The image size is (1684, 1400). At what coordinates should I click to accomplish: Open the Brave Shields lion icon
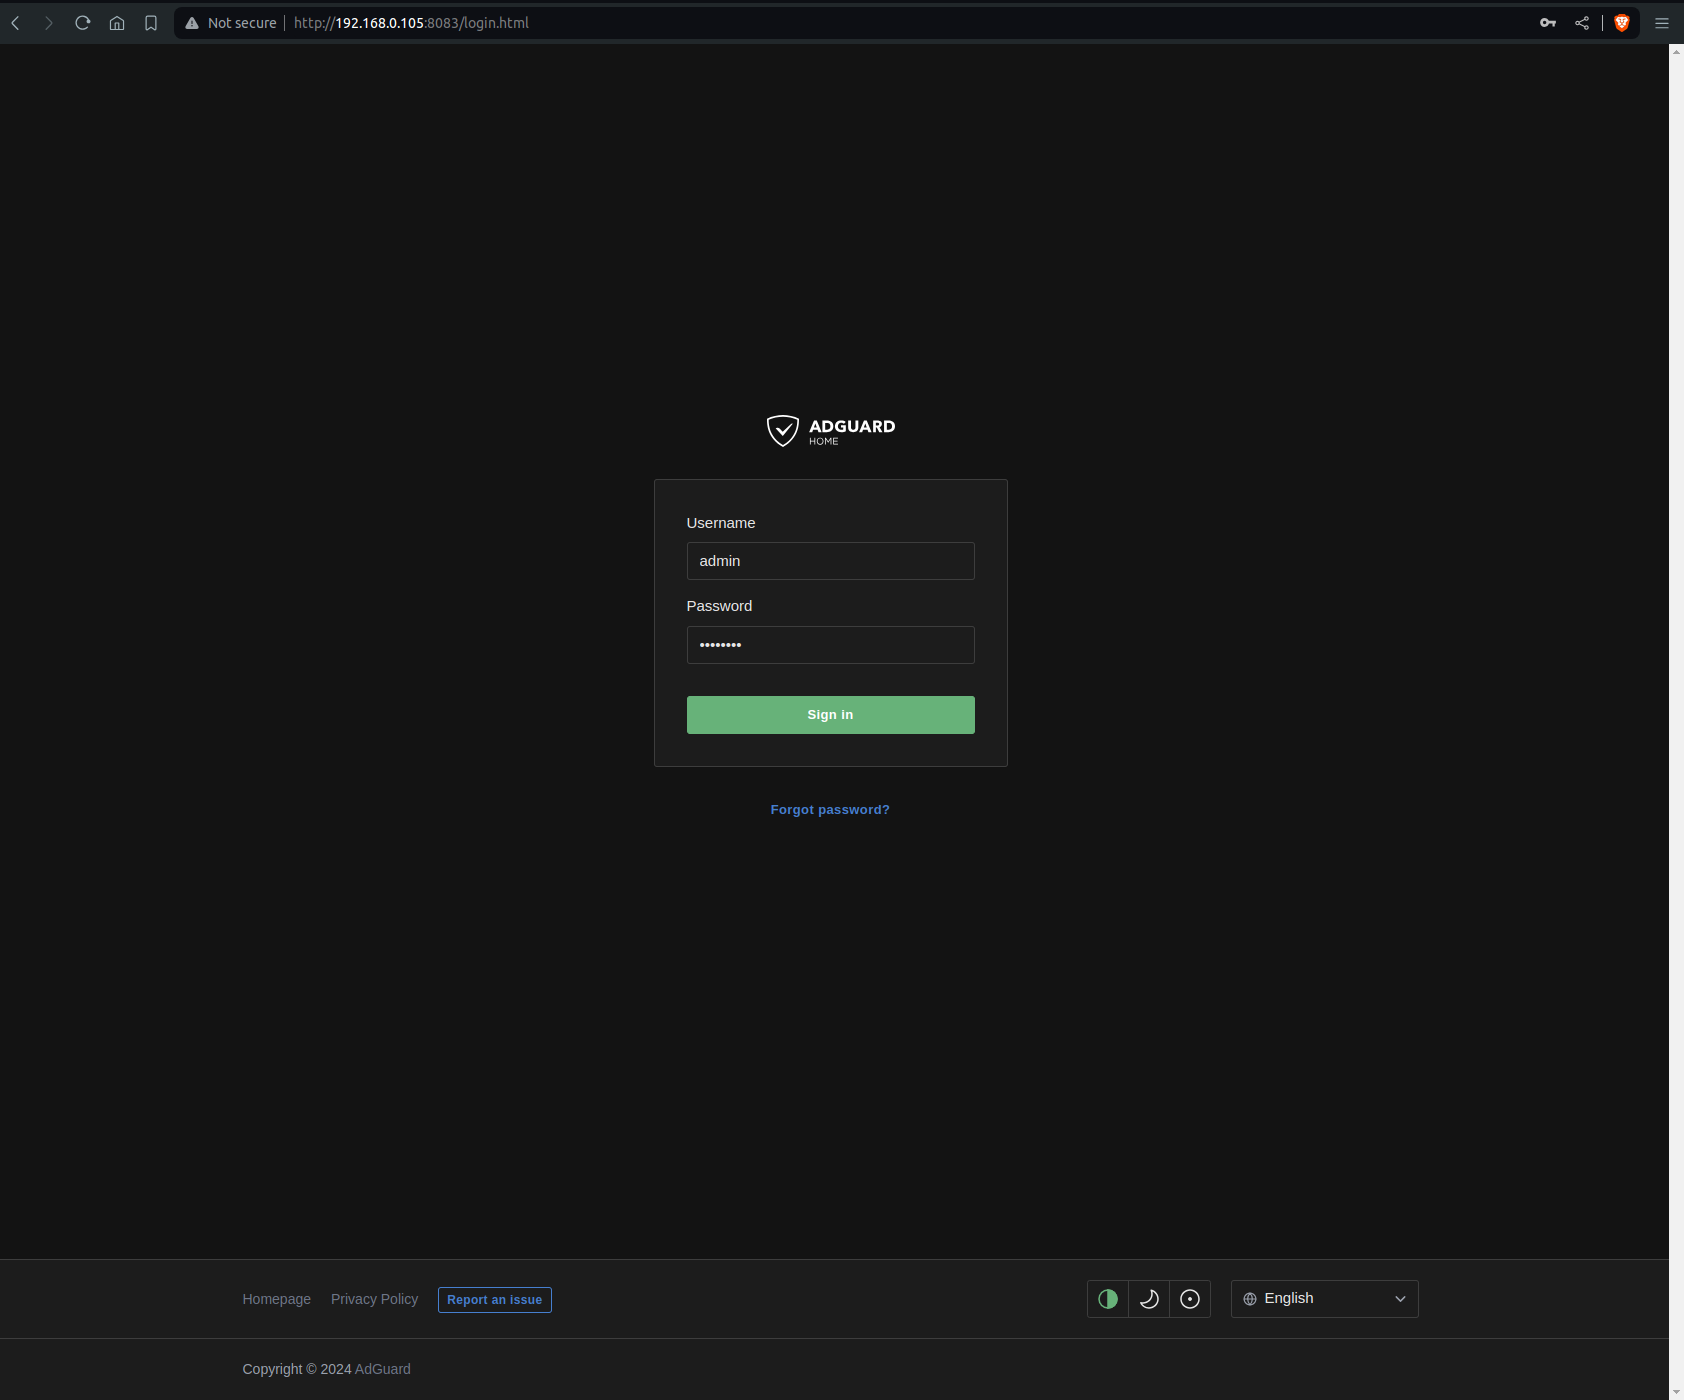[x=1622, y=23]
